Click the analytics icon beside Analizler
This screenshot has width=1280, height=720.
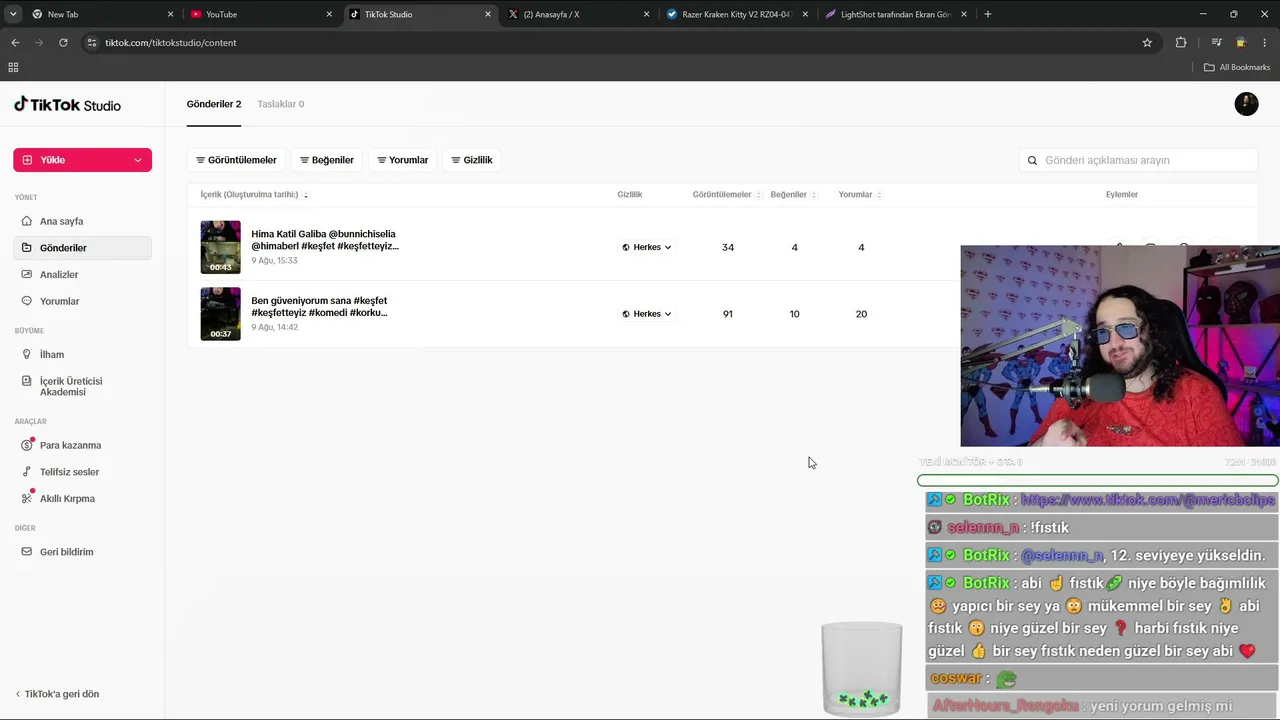pyautogui.click(x=27, y=274)
